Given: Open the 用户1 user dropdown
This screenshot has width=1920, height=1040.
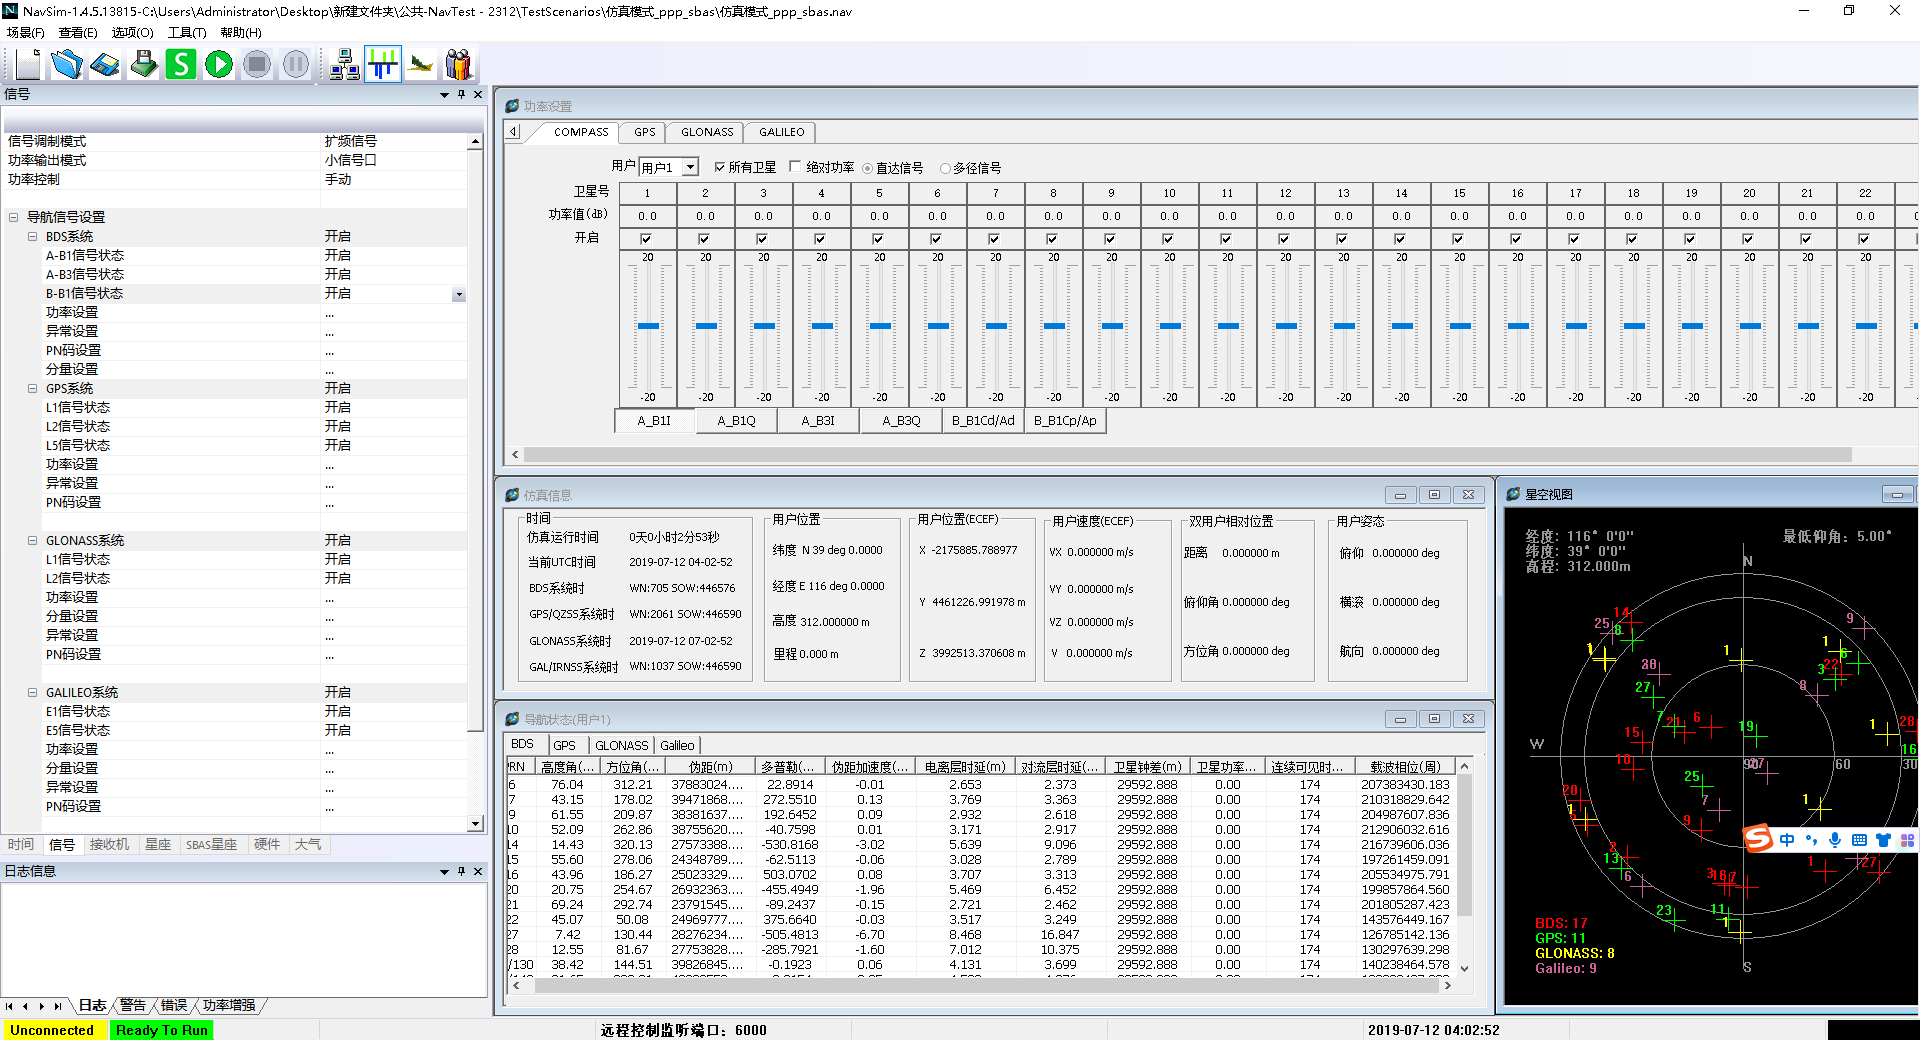Looking at the screenshot, I should coord(691,167).
